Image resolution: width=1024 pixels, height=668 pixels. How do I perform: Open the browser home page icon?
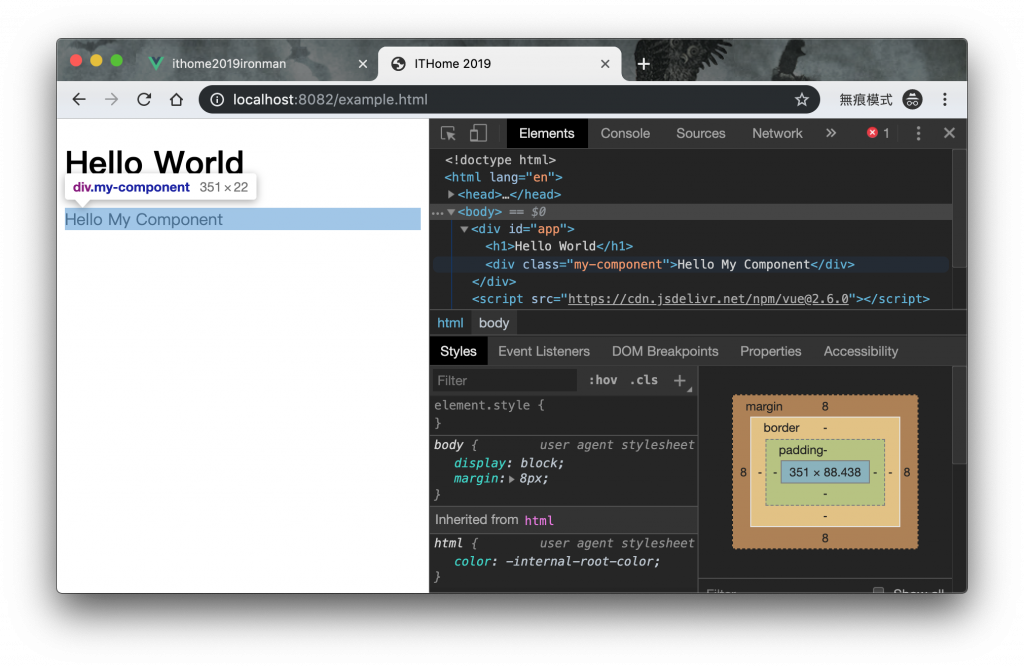tap(176, 99)
